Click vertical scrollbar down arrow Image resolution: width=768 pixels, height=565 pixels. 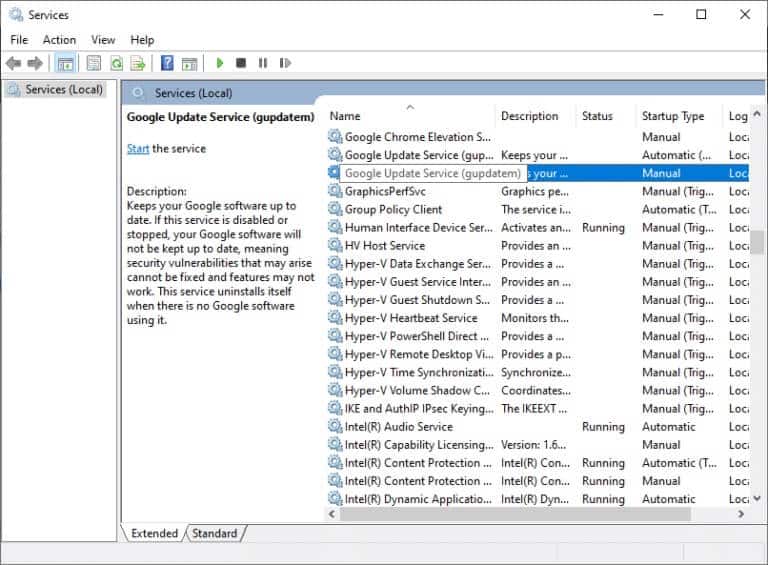[x=757, y=498]
